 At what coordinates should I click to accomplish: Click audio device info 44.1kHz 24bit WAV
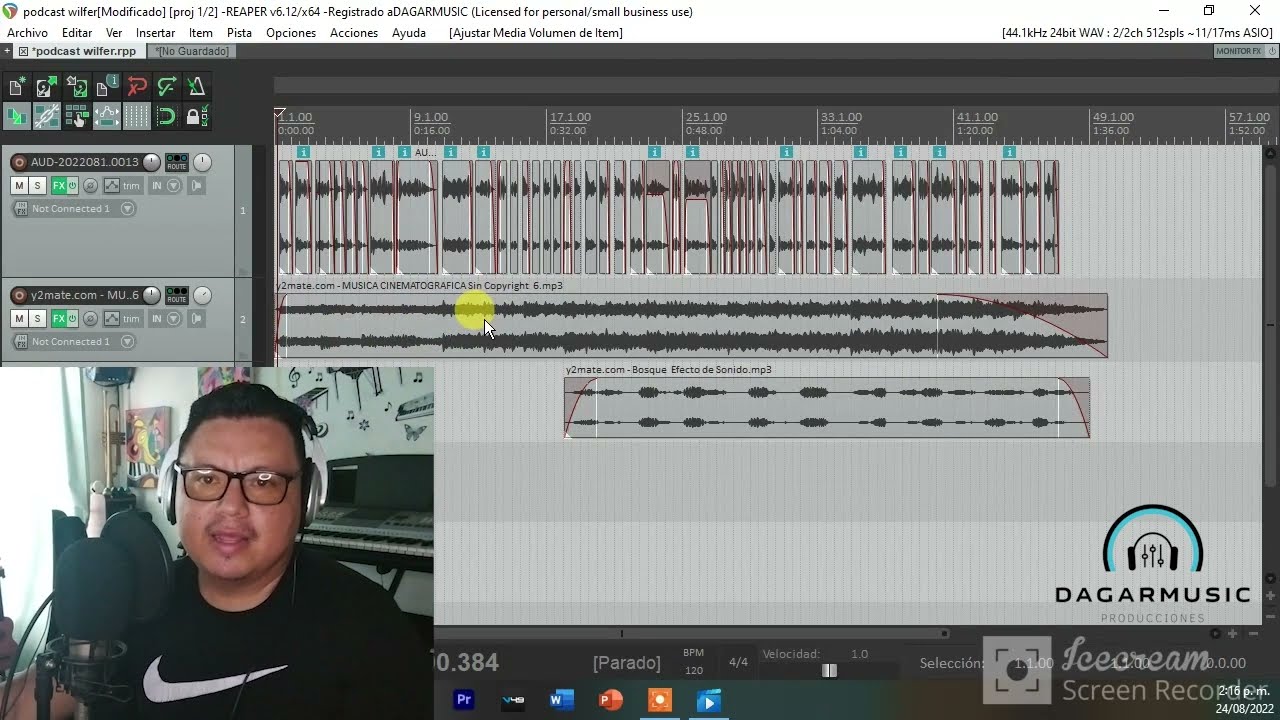(x=1137, y=33)
